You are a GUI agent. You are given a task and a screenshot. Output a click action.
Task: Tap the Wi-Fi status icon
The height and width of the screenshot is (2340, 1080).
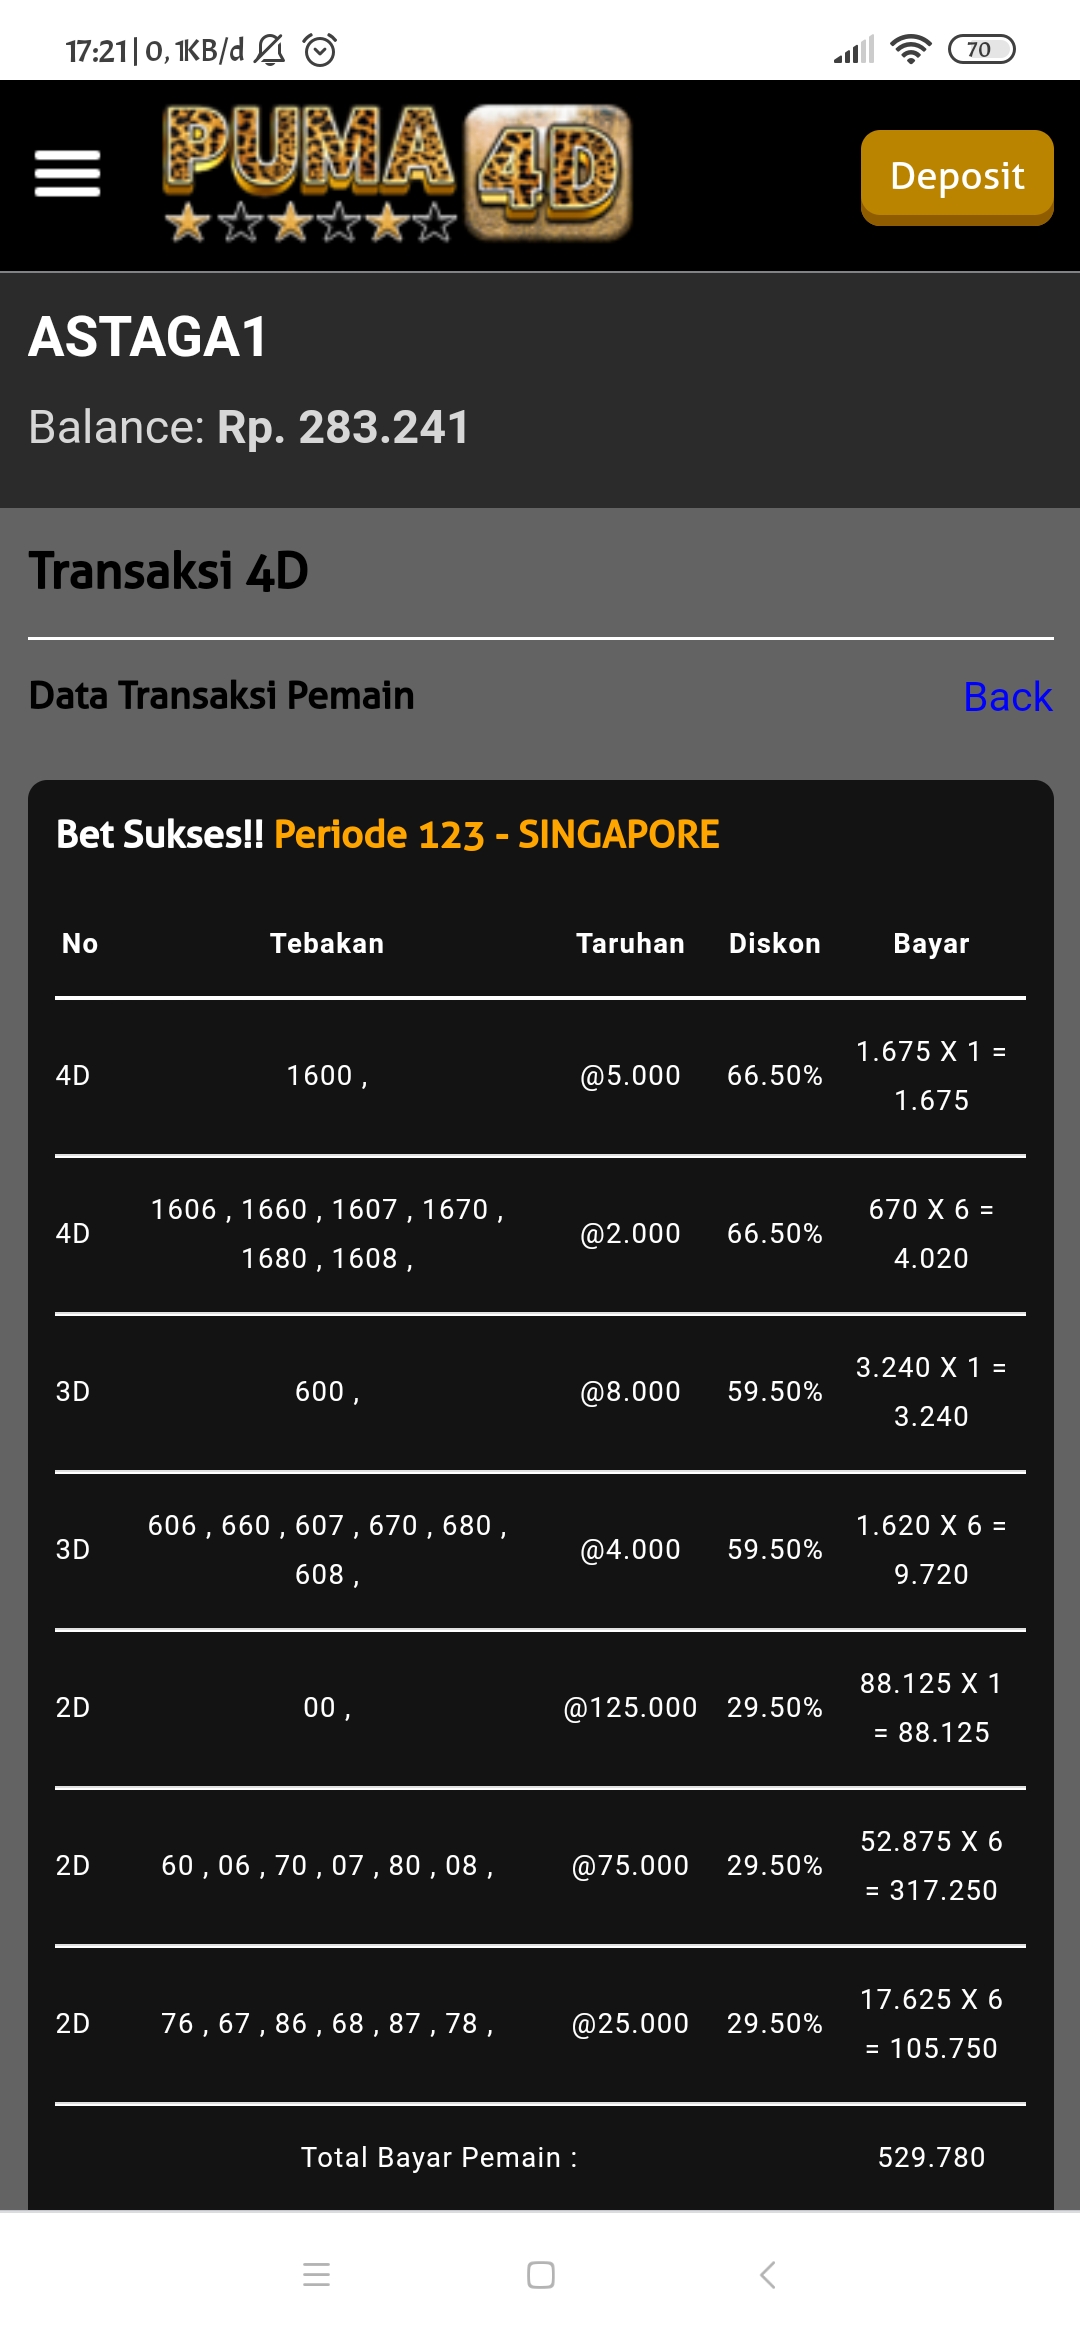[x=910, y=49]
